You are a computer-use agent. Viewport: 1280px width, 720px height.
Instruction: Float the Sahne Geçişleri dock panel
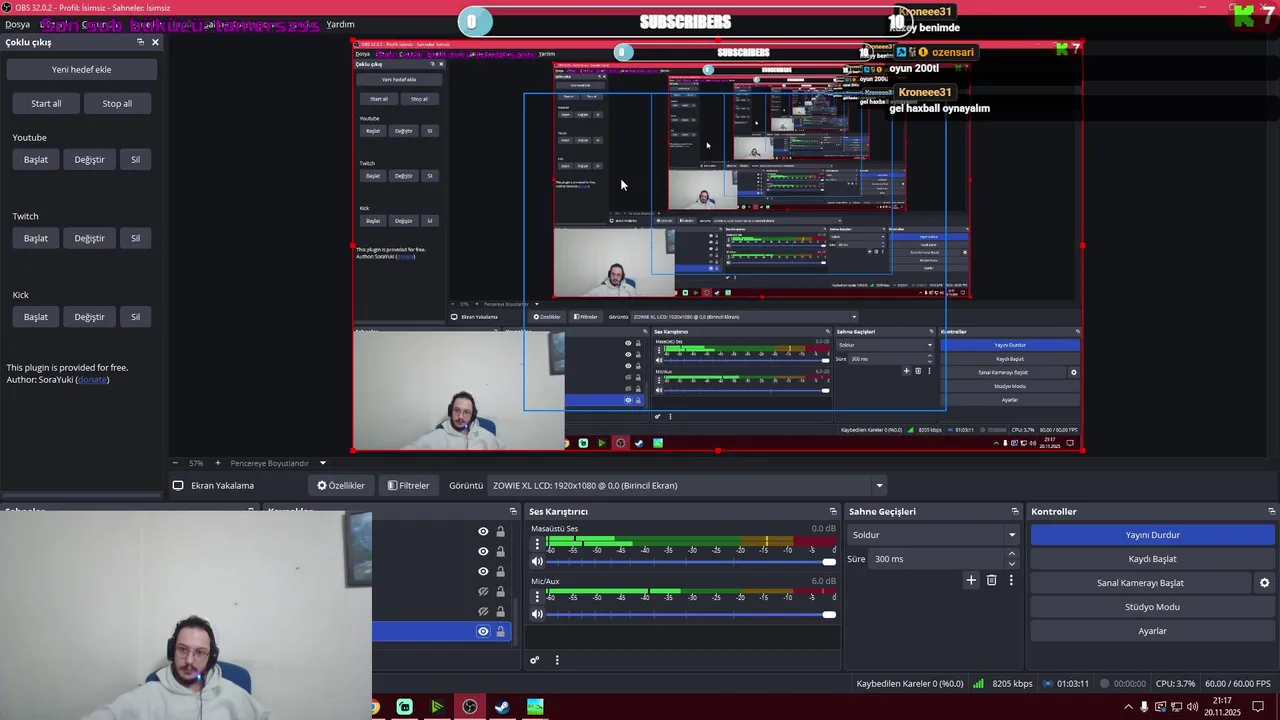coord(1015,511)
